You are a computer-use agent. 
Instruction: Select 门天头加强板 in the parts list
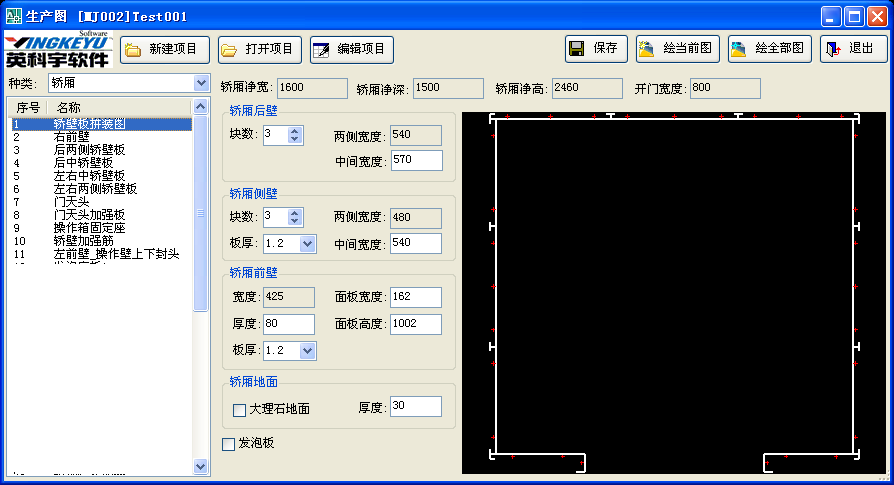pos(89,215)
